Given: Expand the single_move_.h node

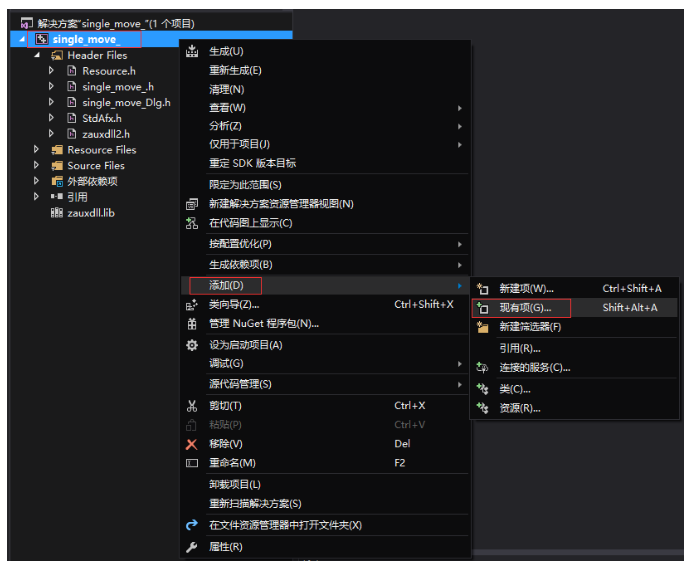Looking at the screenshot, I should [51, 86].
